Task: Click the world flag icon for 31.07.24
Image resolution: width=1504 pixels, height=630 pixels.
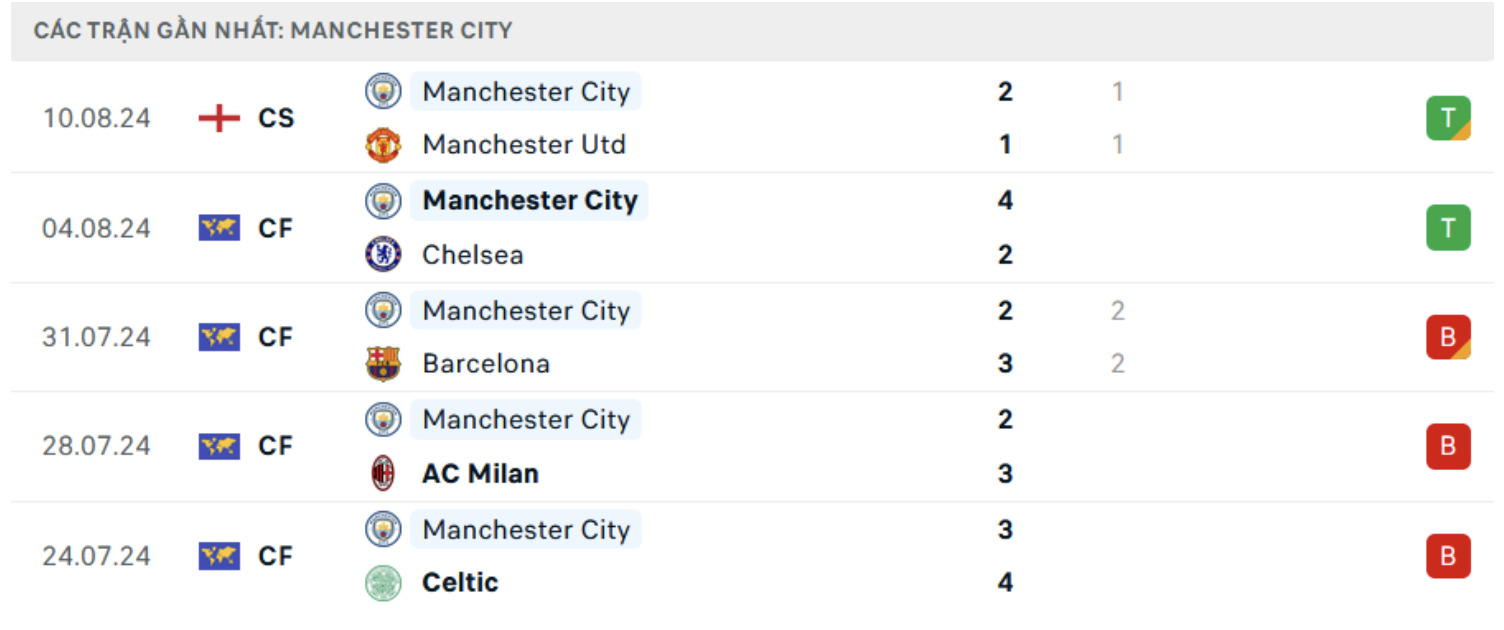Action: click(219, 337)
